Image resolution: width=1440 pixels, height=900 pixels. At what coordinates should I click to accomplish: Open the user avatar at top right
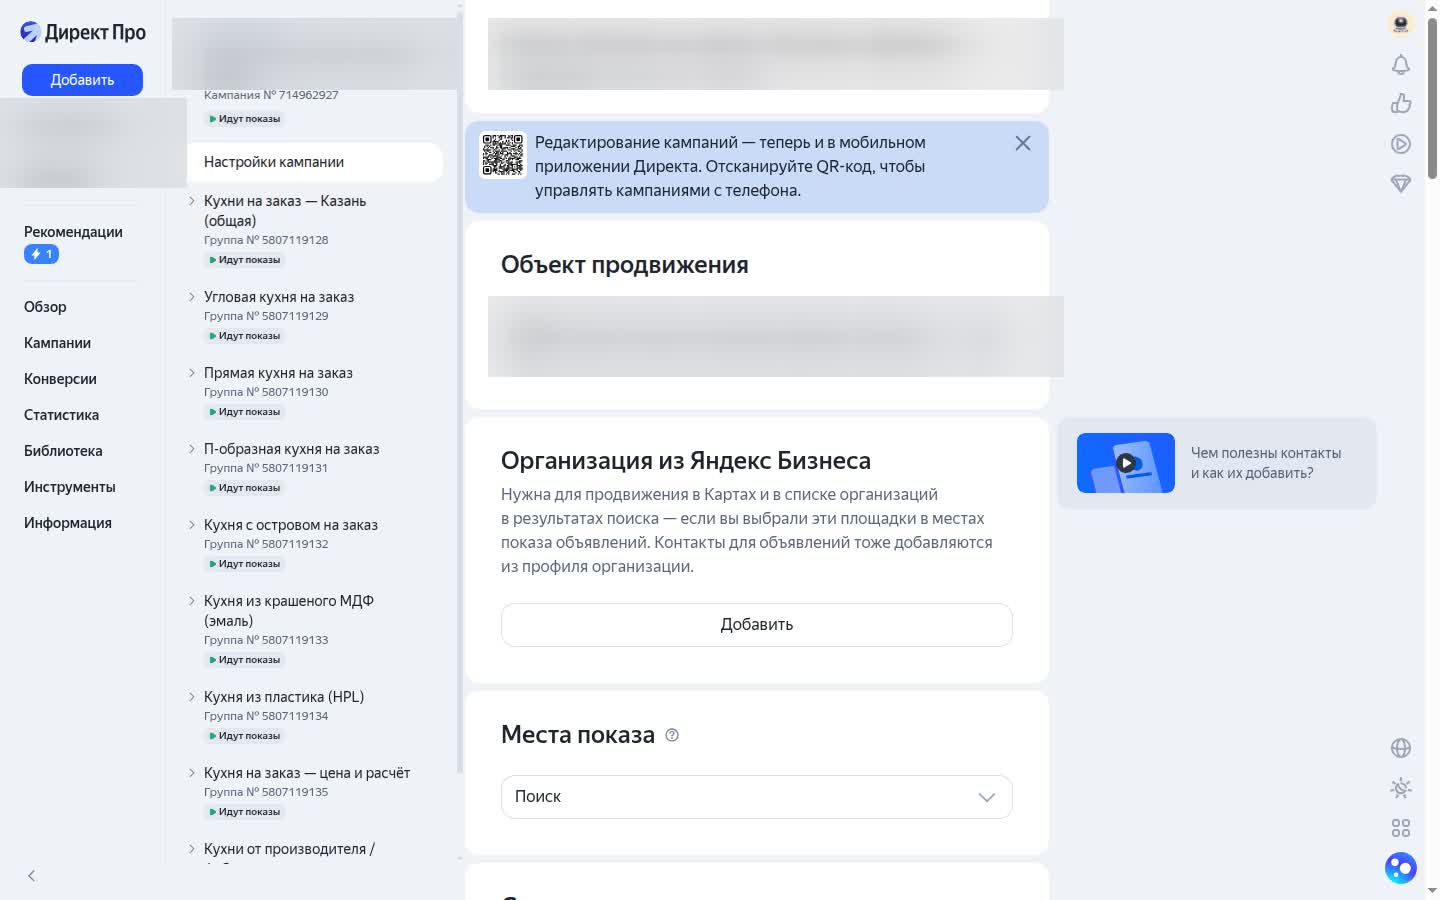1401,24
